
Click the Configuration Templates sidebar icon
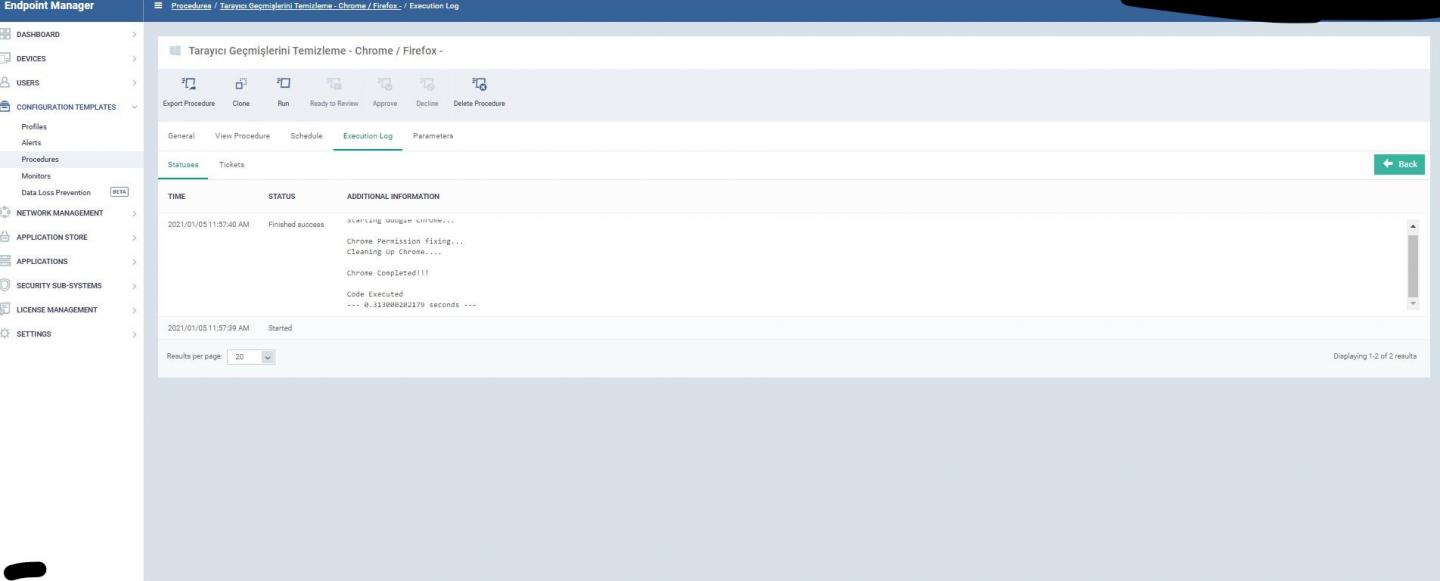coord(6,107)
